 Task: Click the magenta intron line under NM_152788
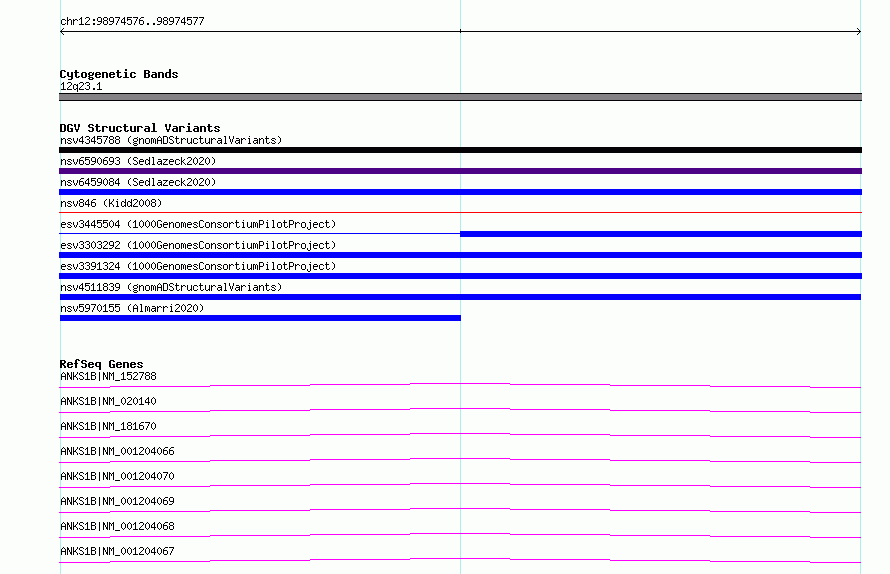(460, 384)
